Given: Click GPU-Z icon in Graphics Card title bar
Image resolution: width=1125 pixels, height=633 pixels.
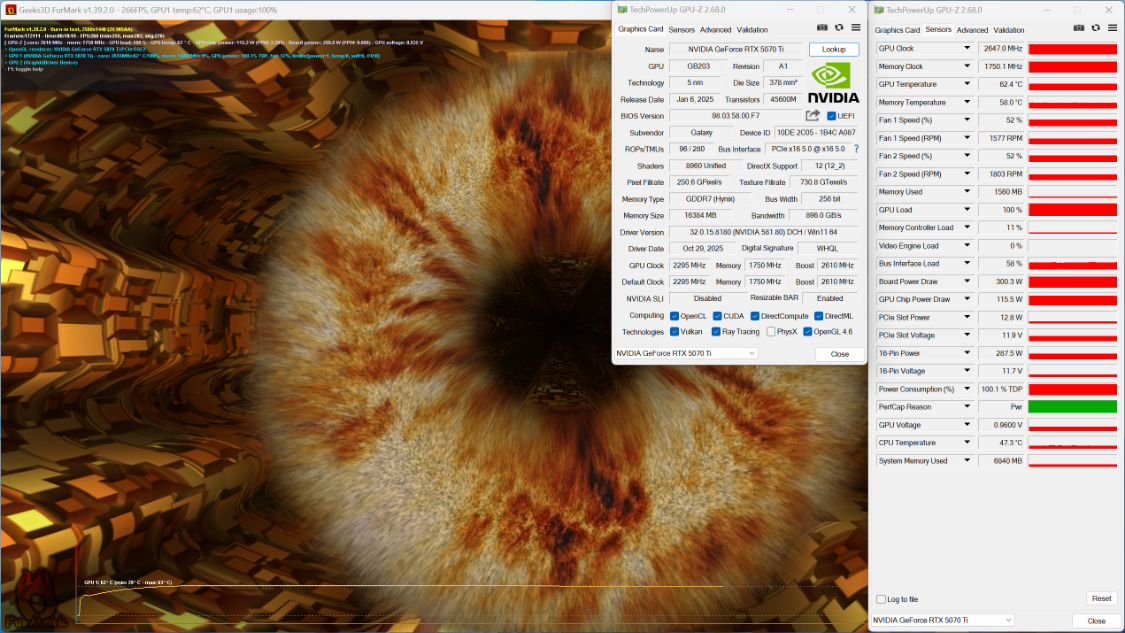Looking at the screenshot, I should click(622, 10).
